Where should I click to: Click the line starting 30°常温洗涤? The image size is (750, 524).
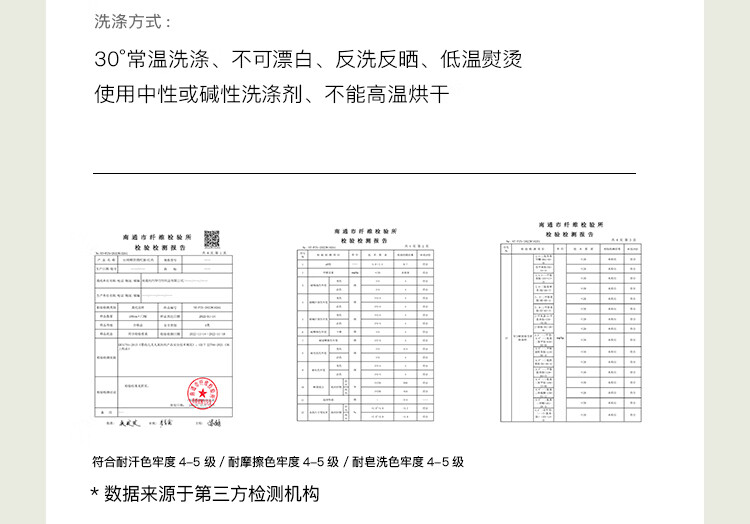coord(308,59)
